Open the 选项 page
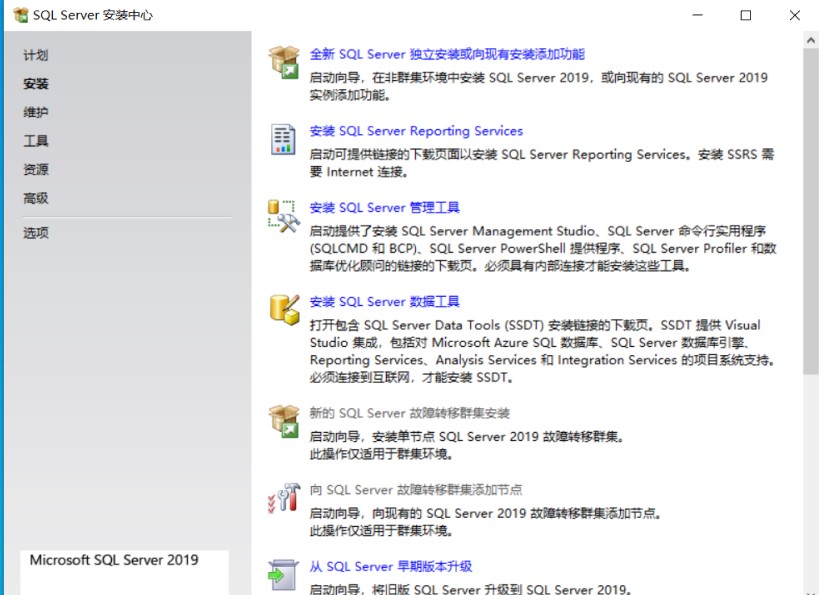 [36, 233]
